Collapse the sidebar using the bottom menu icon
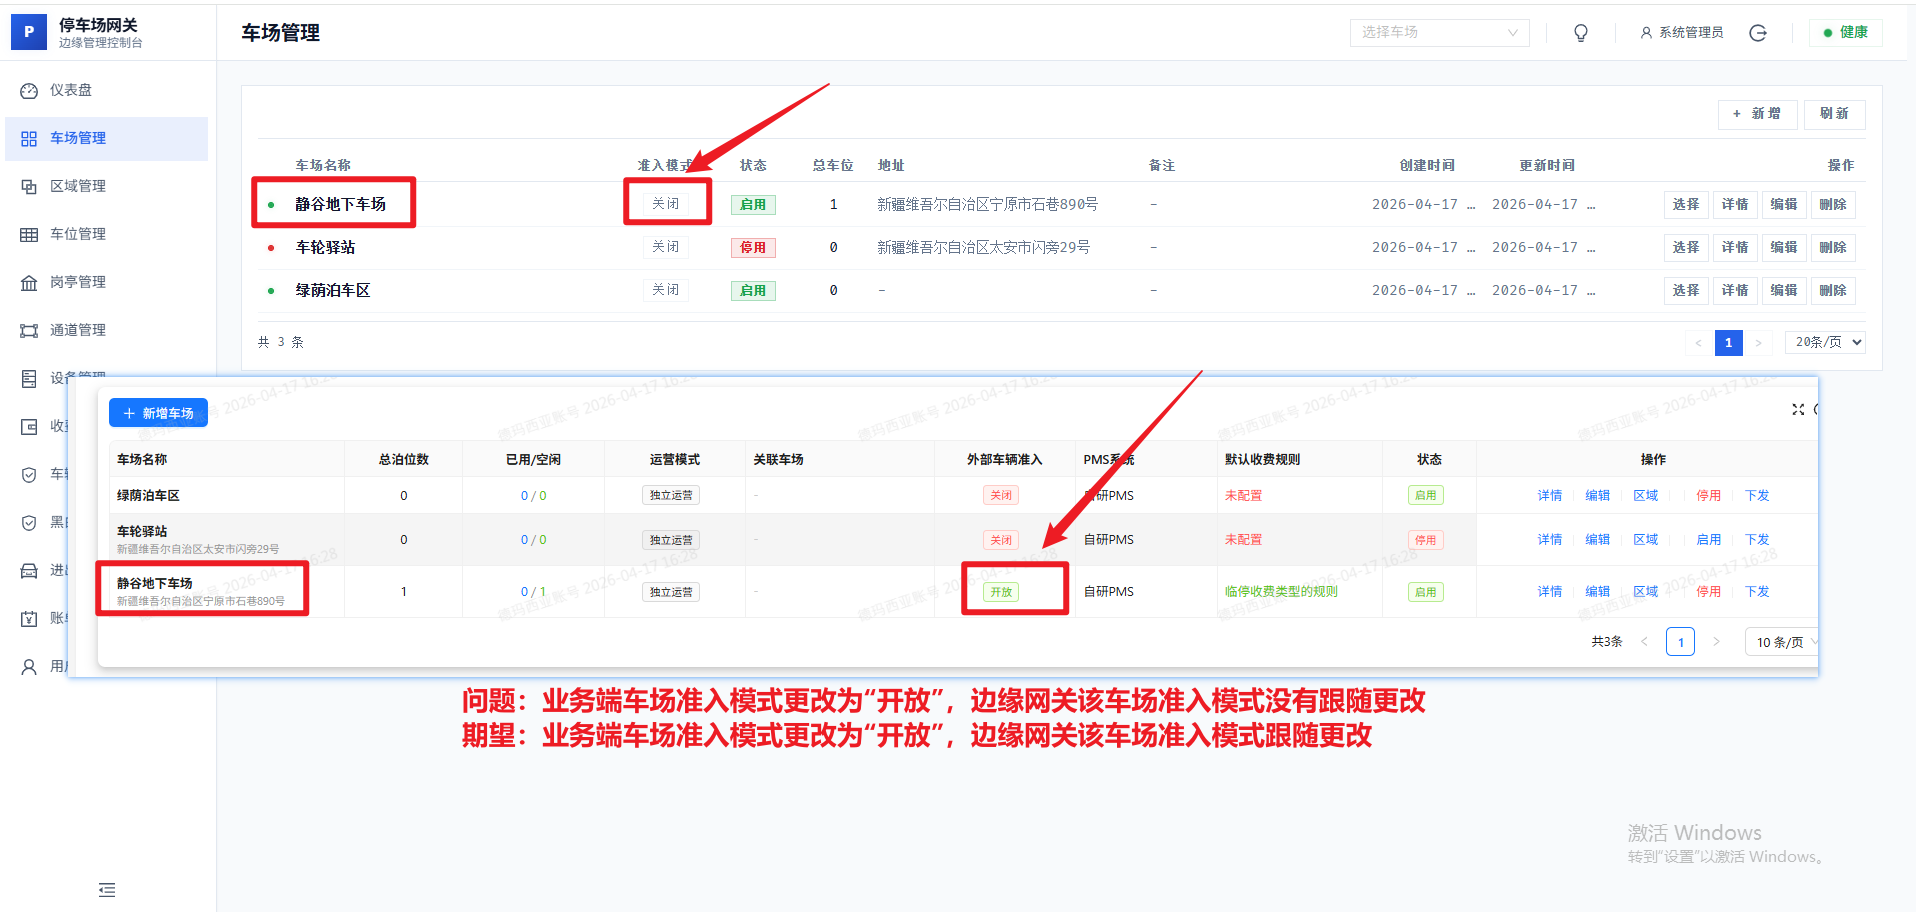 107,890
